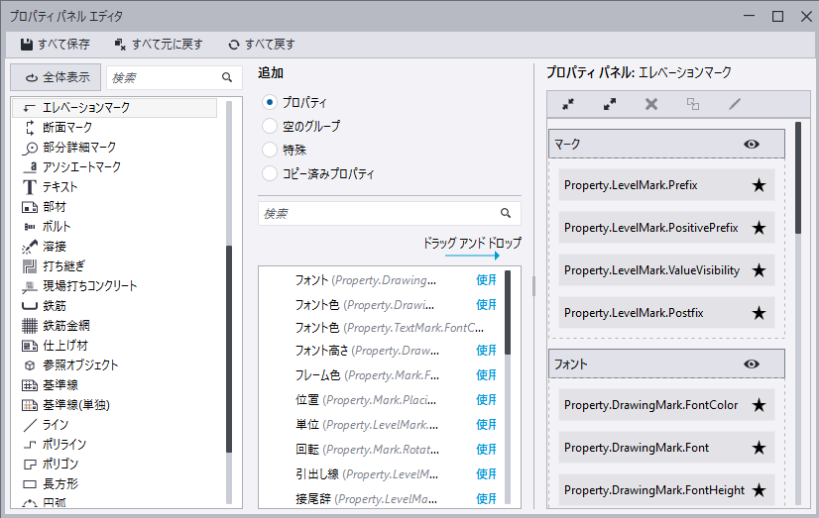Click 使用 next to 回転 property

click(486, 449)
